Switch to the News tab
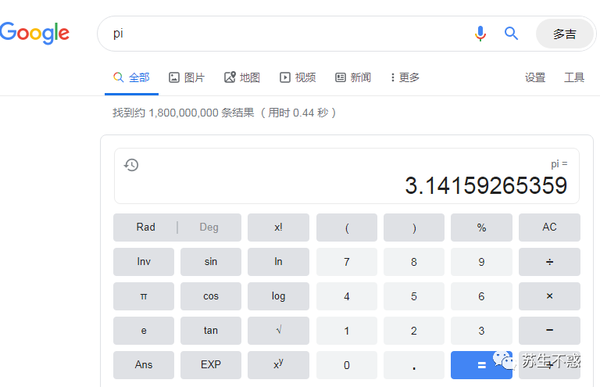Image resolution: width=600 pixels, height=387 pixels. tap(353, 78)
